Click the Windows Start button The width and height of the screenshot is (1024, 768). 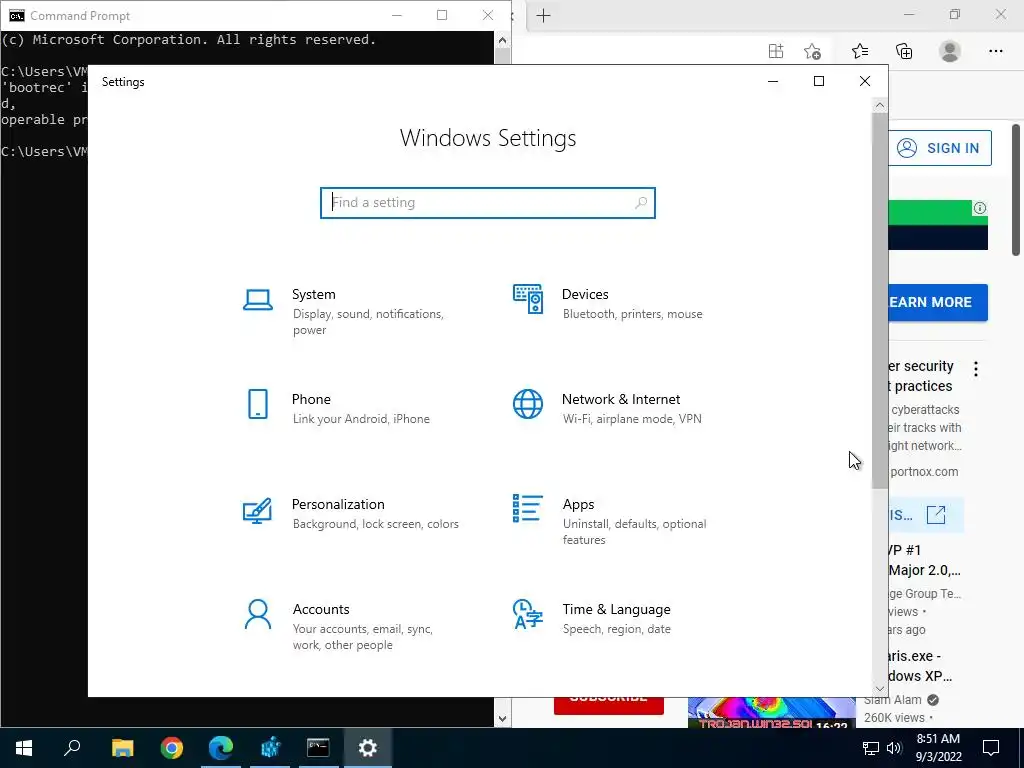(24, 748)
